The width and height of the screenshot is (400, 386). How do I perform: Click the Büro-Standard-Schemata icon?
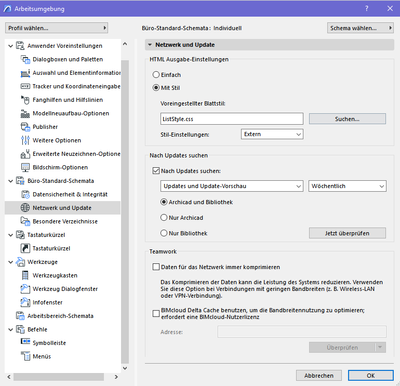coord(20,181)
